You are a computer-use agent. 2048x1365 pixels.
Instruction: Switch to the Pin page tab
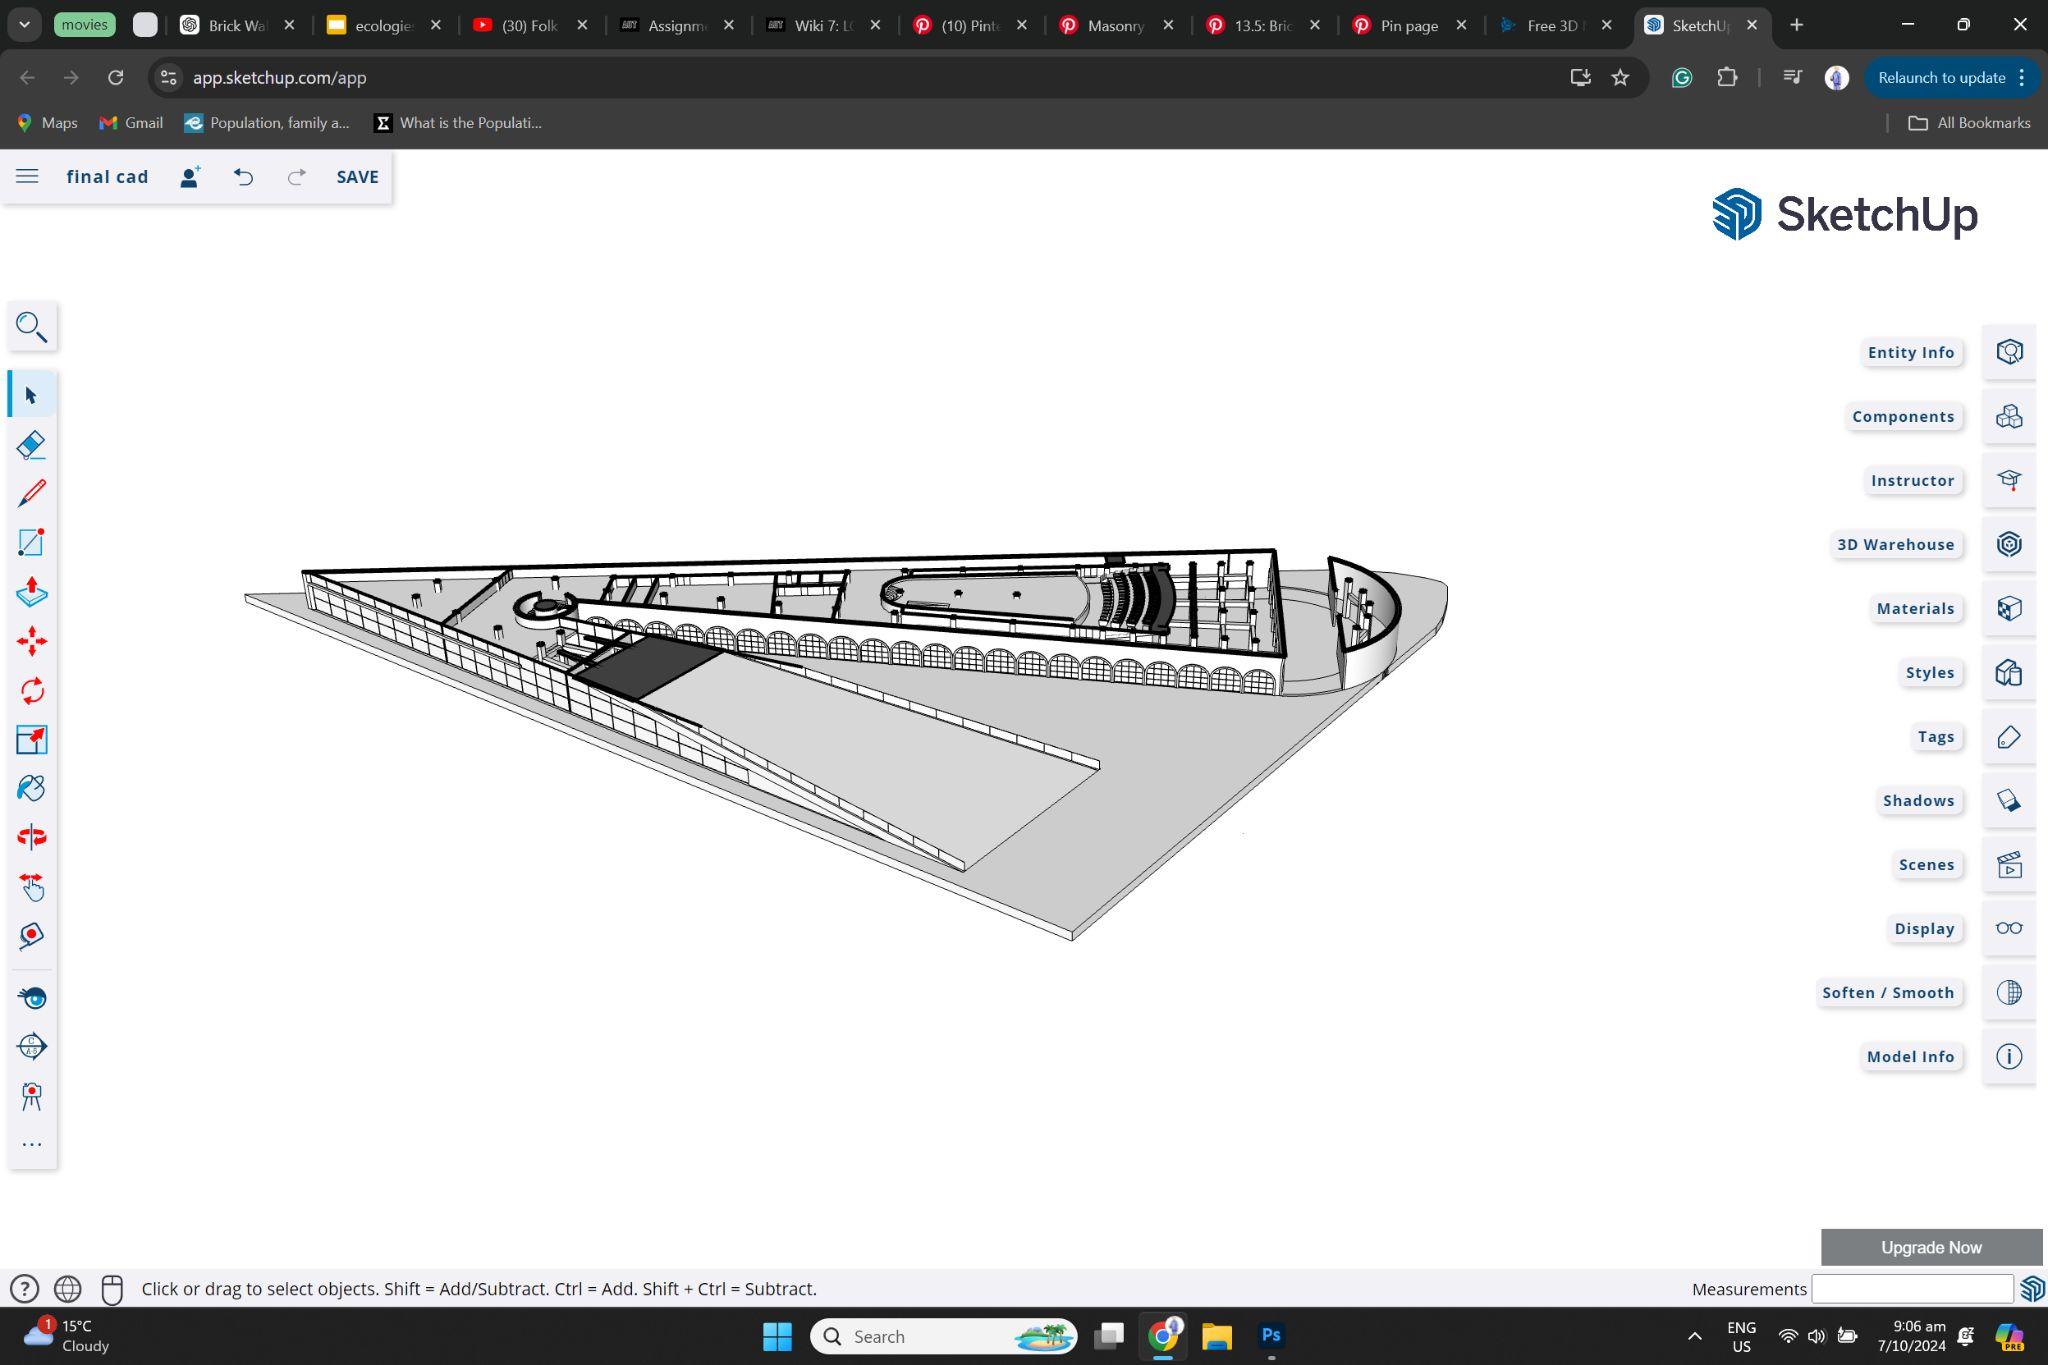click(1408, 25)
